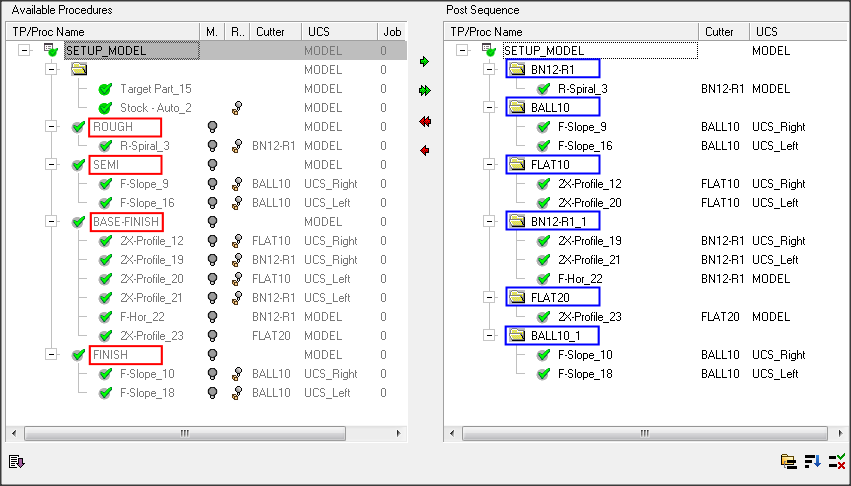Image resolution: width=851 pixels, height=486 pixels.
Task: Click the Job column header
Action: pyautogui.click(x=392, y=31)
